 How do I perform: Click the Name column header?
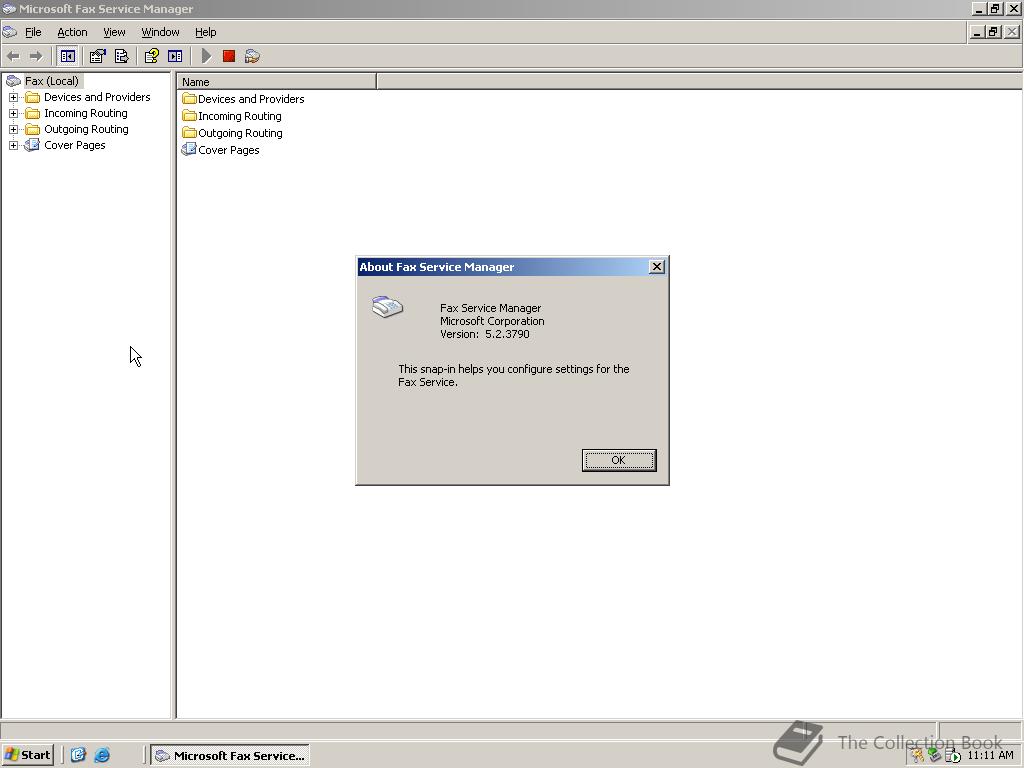point(276,82)
